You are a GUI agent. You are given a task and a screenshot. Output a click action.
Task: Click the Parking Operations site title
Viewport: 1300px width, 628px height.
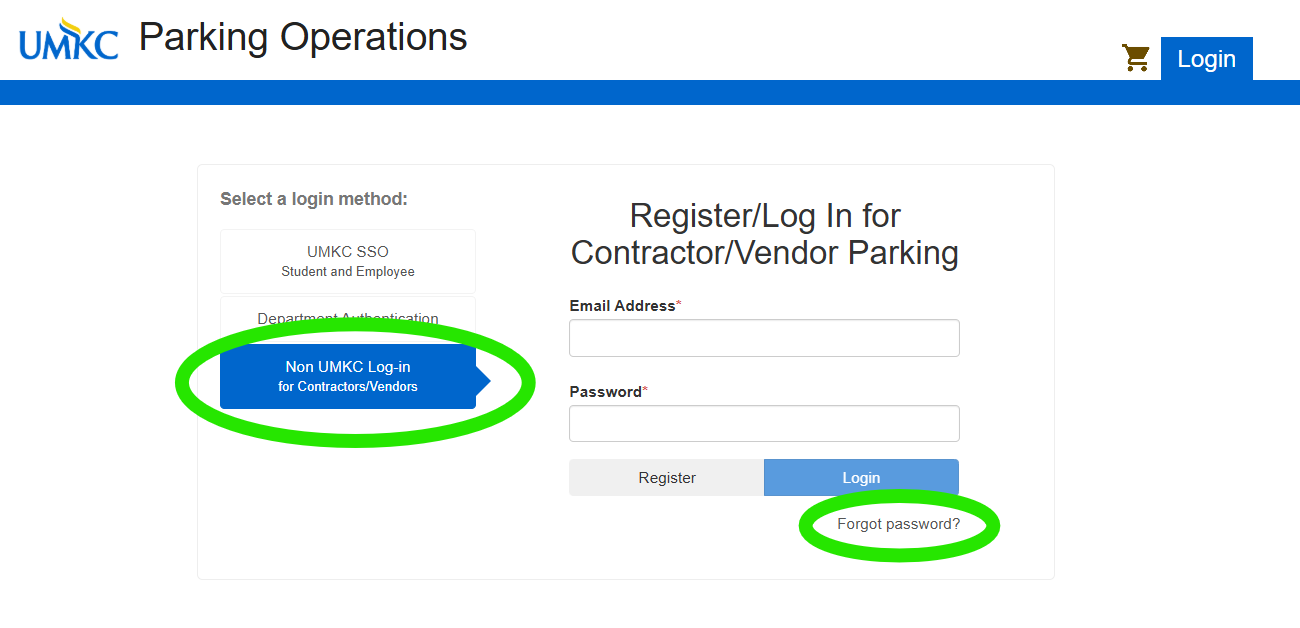click(303, 38)
